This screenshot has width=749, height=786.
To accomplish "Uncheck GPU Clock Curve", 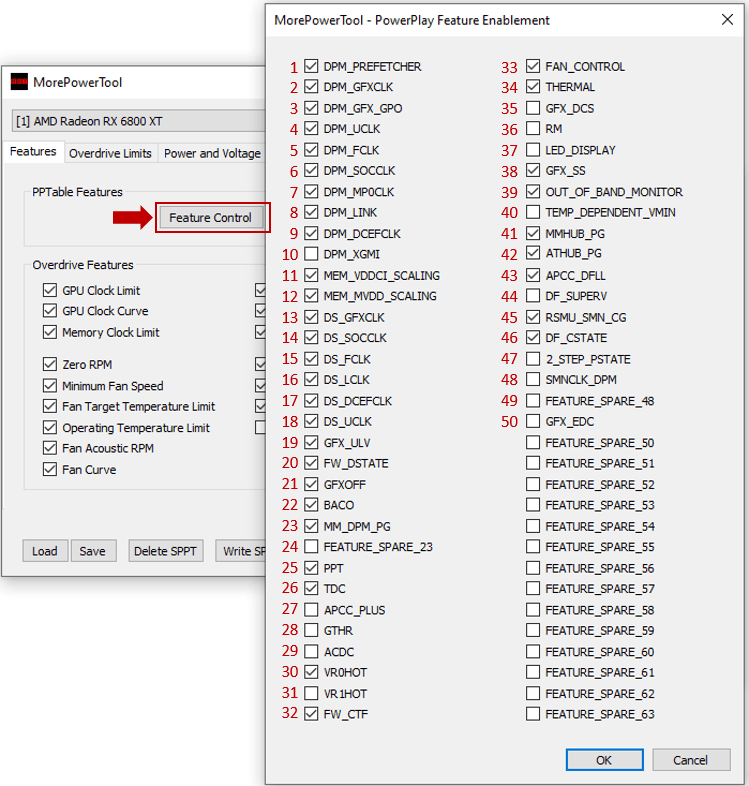I will click(x=50, y=311).
